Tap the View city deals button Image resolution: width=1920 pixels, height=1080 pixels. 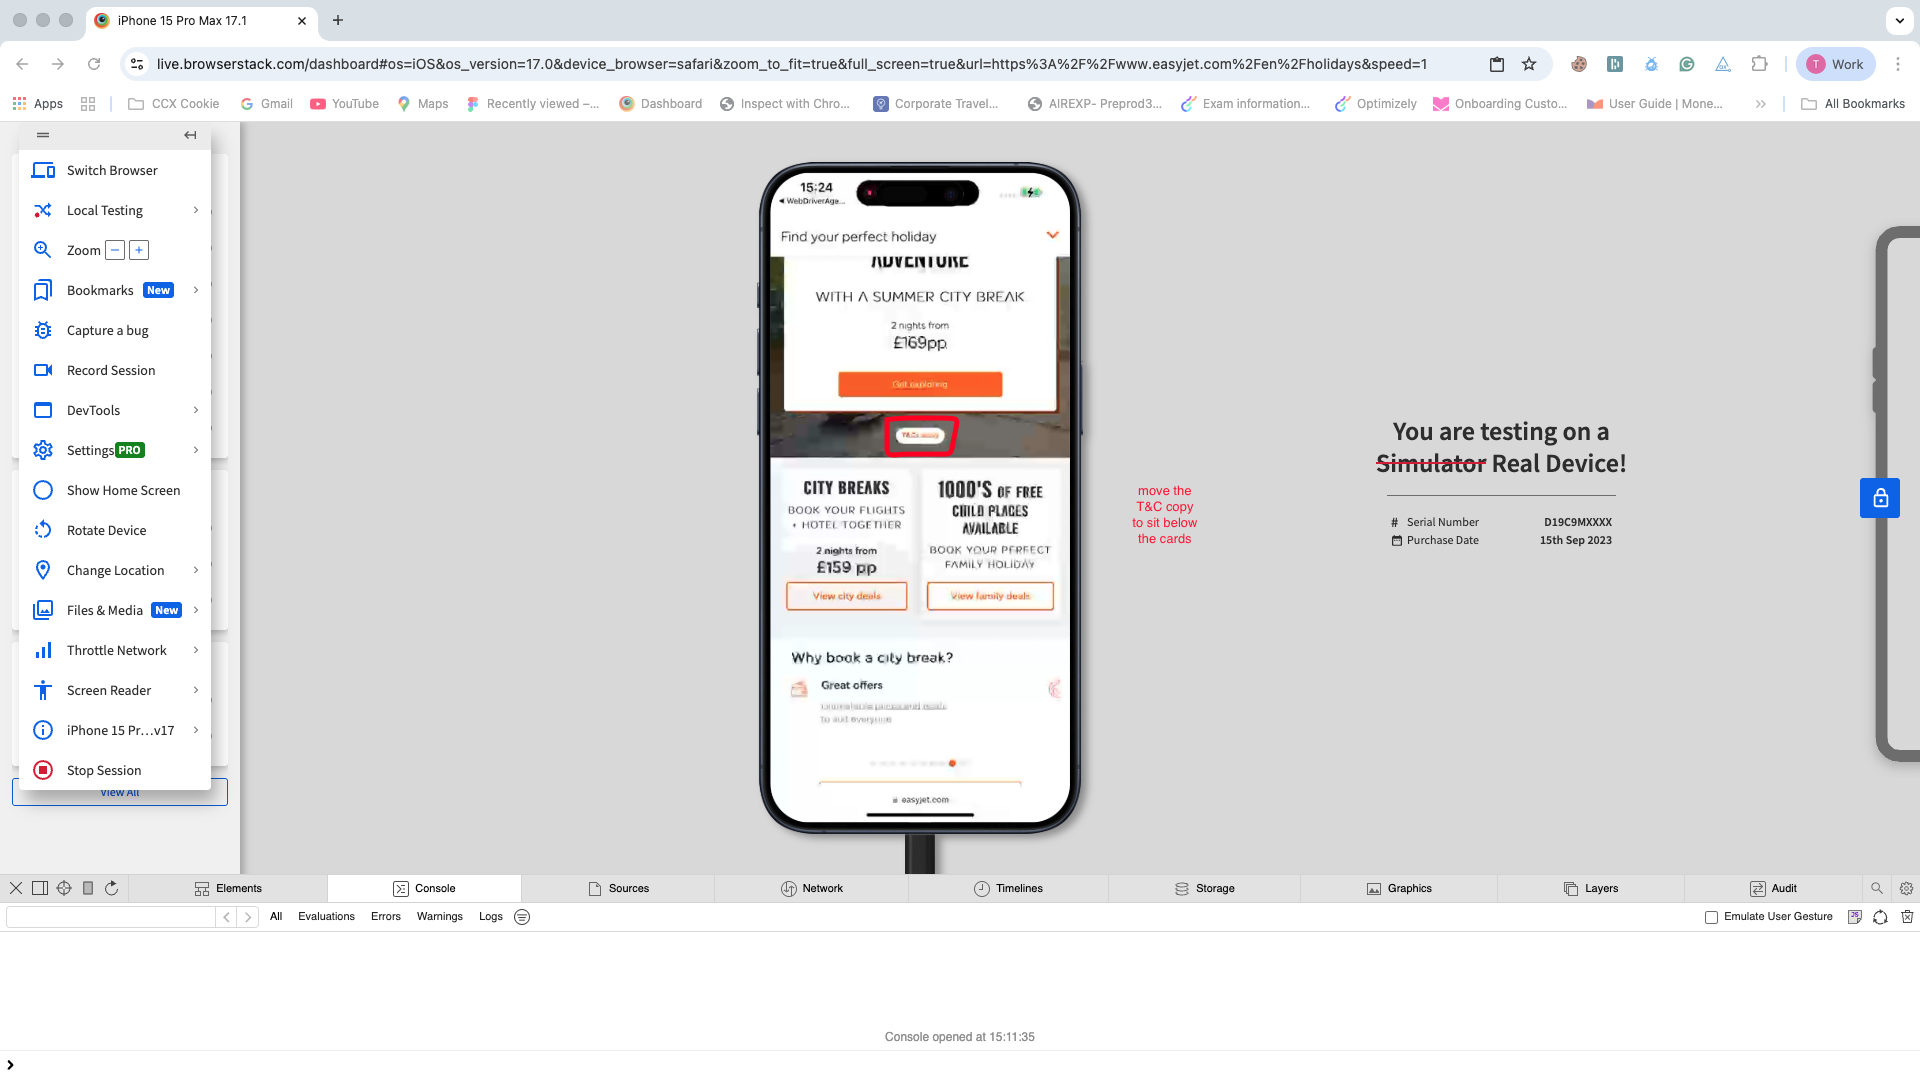[846, 596]
